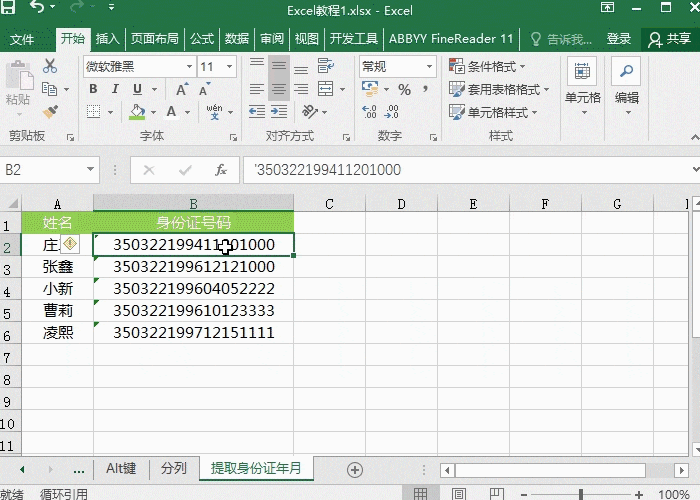700x500 pixels.
Task: Click the Decrease Indent icon
Action: click(257, 112)
